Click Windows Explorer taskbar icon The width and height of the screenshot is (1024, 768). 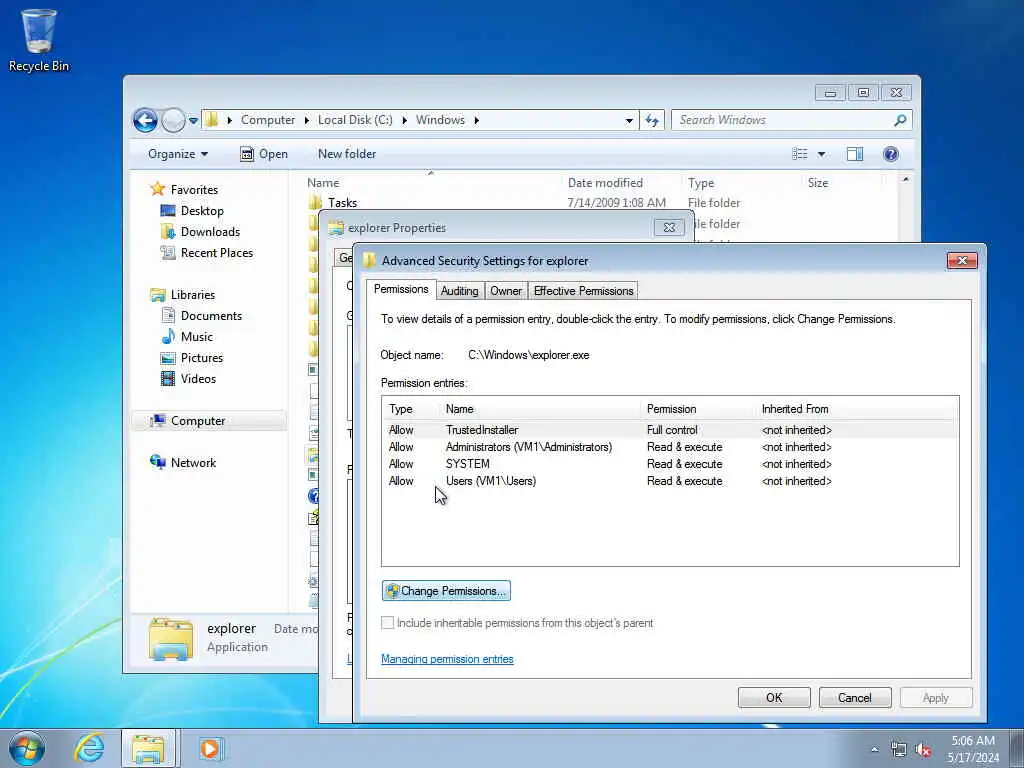(x=148, y=748)
